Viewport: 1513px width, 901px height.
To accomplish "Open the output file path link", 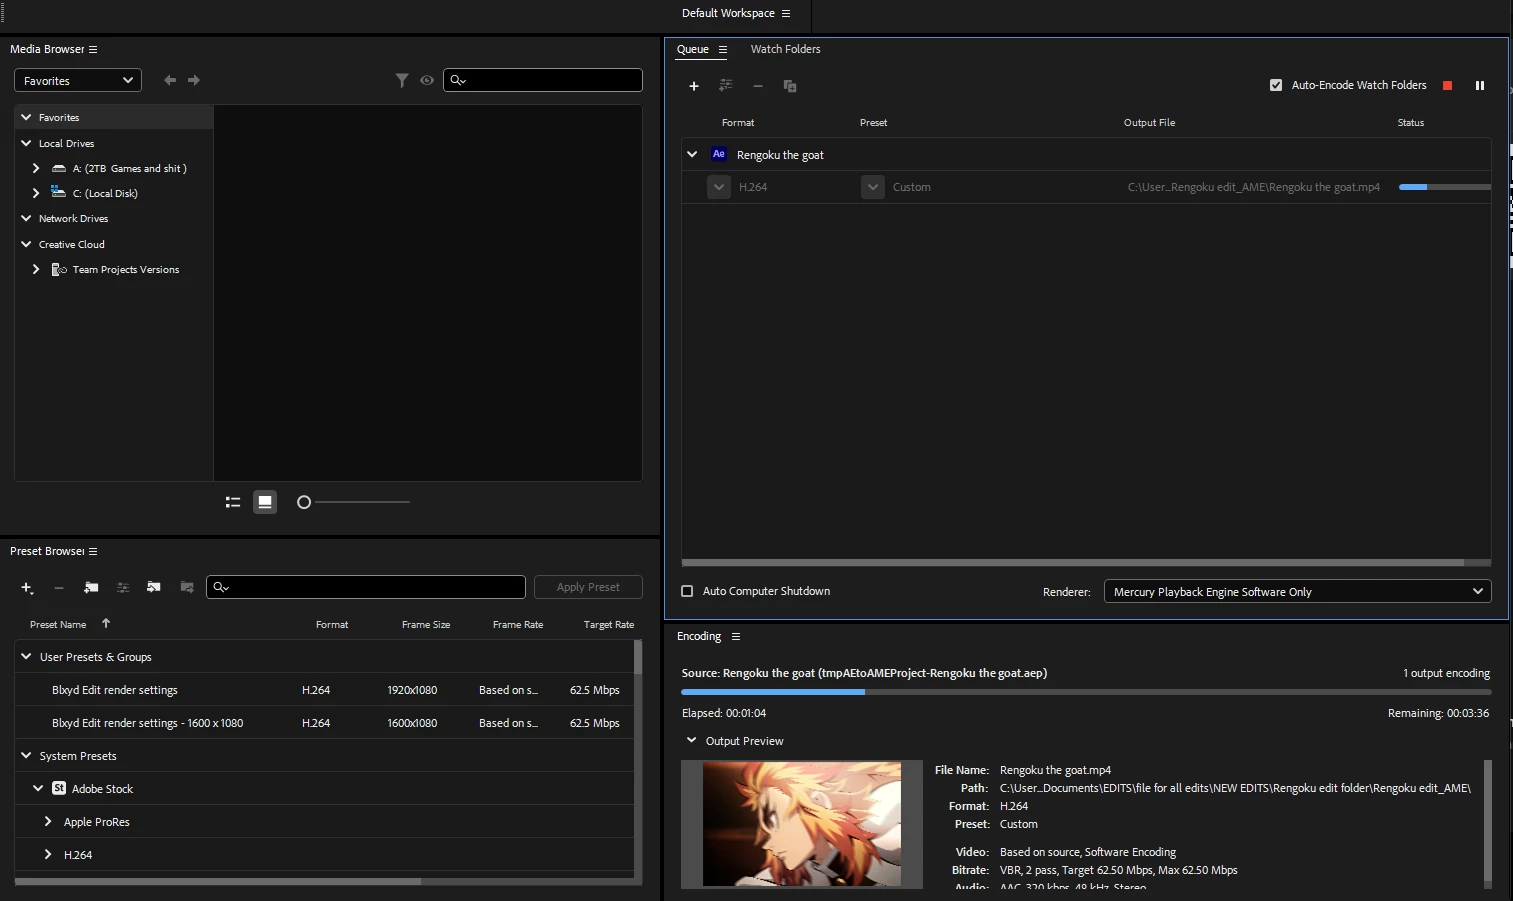I will [x=1254, y=187].
